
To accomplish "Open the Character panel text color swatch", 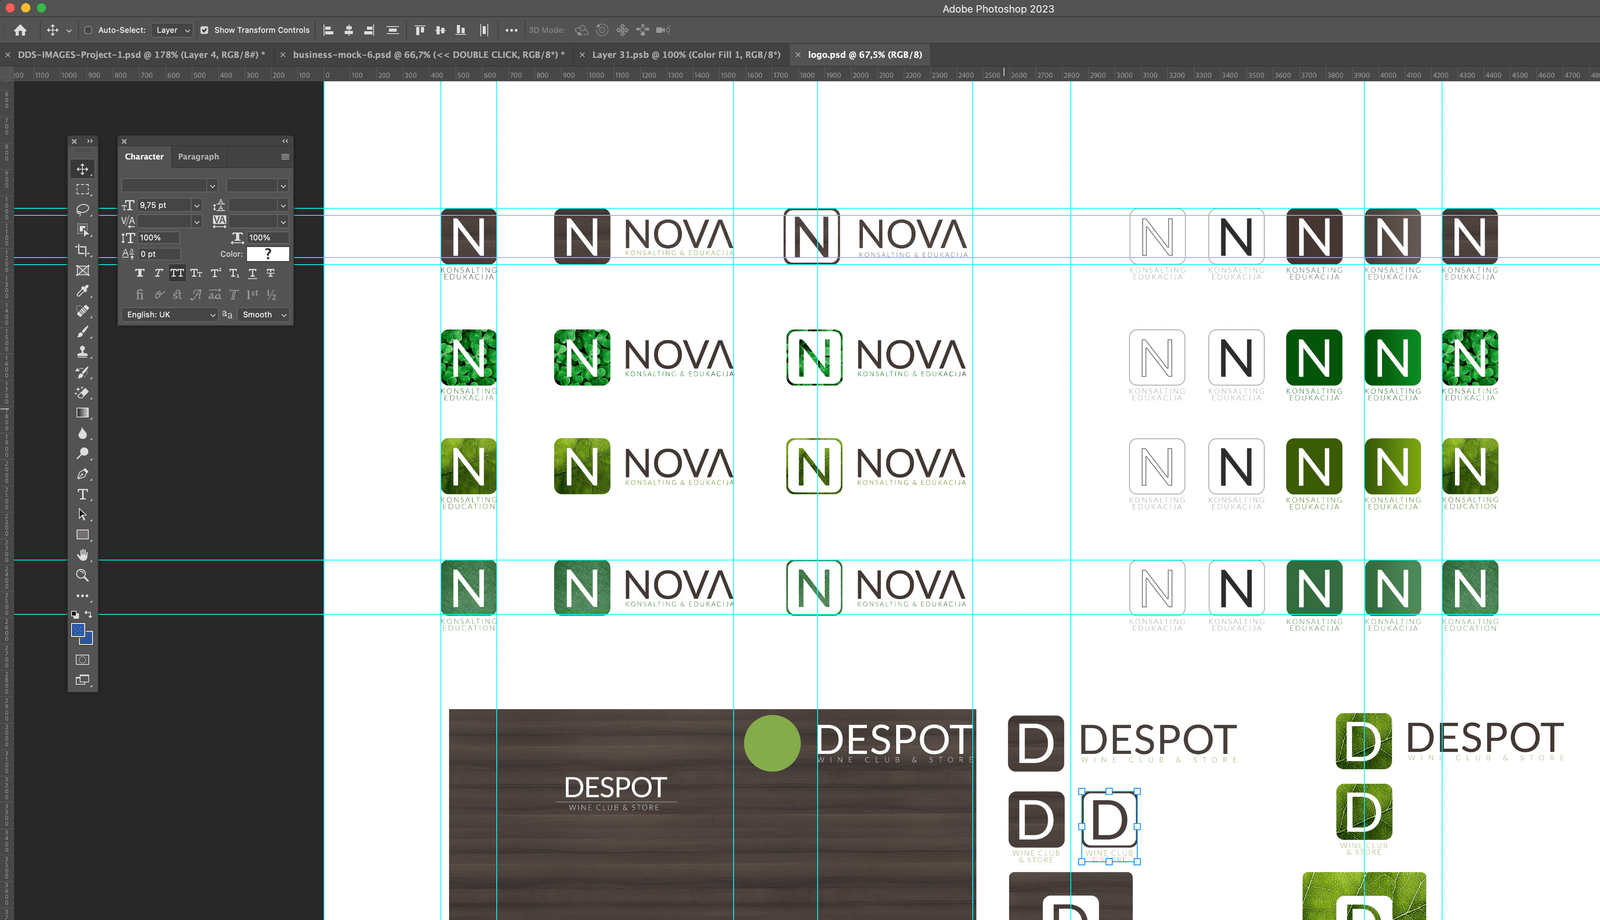I will pyautogui.click(x=268, y=254).
